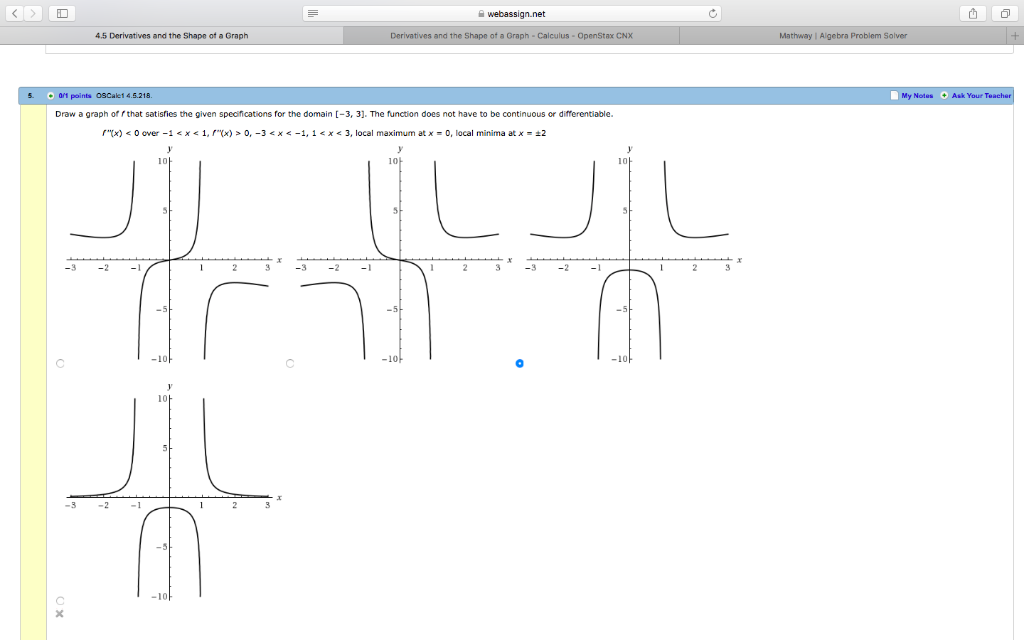The width and height of the screenshot is (1024, 640).
Task: Click the X icon below the bottom graph
Action: 59,614
